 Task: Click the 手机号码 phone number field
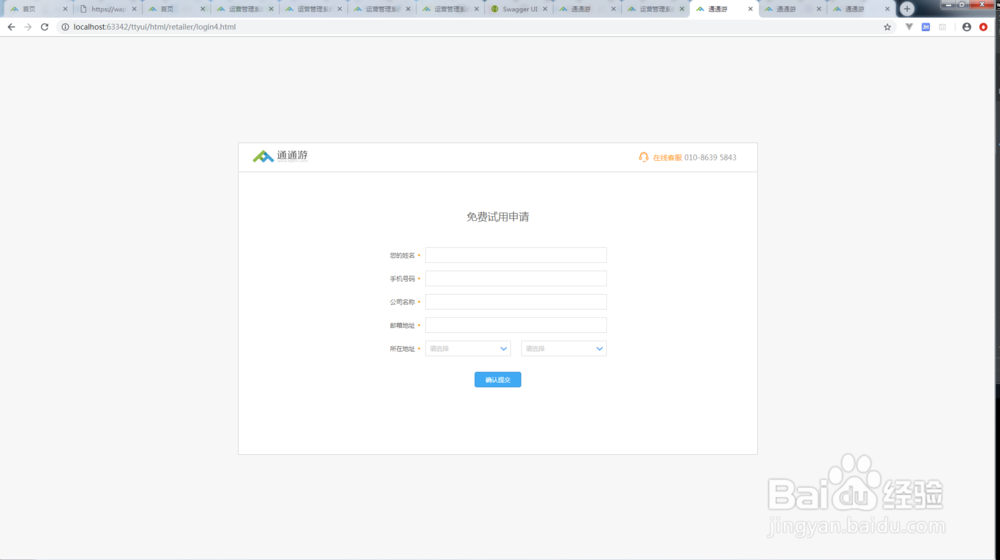coord(515,279)
